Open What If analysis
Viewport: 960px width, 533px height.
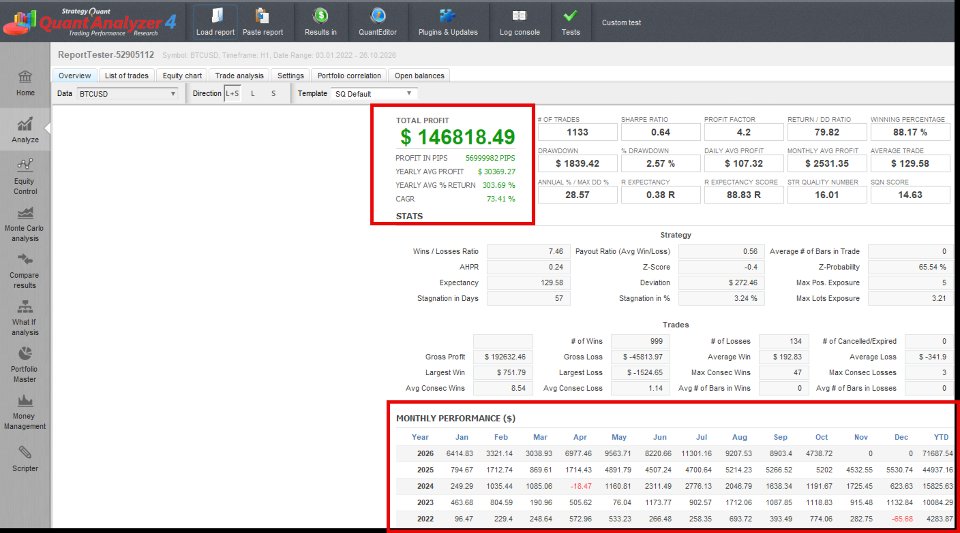(x=25, y=318)
